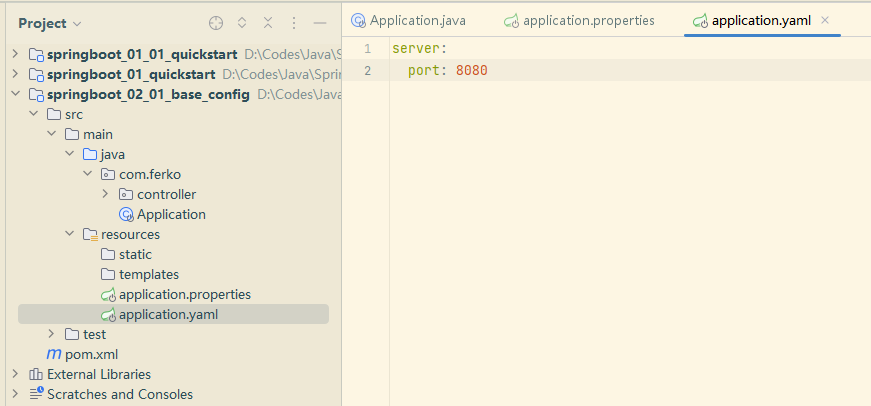Click line number 2 in gutter
Screen dimensions: 871x406
pyautogui.click(x=367, y=71)
